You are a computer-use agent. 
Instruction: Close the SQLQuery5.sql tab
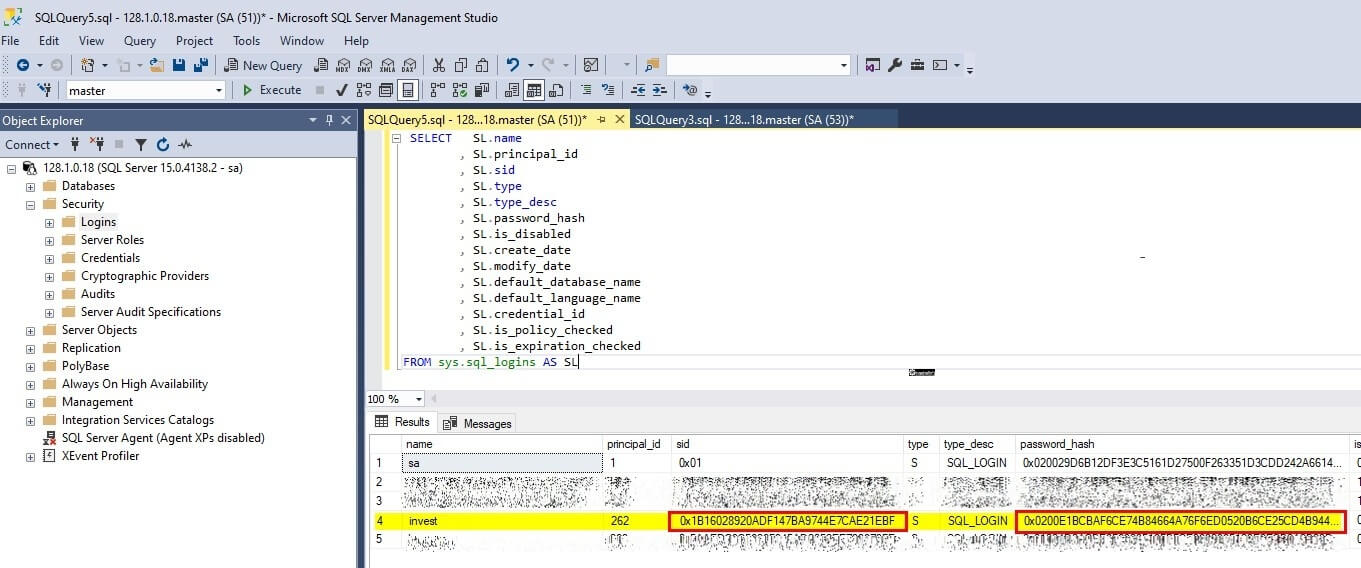(618, 119)
